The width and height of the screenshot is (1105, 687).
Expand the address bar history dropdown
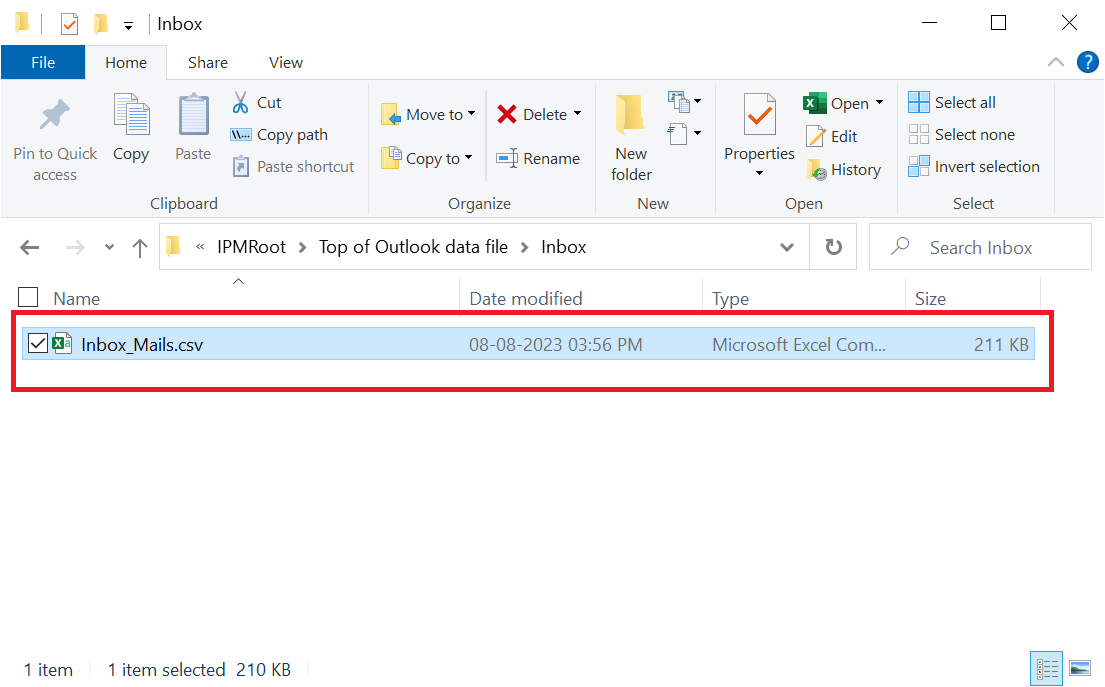point(787,247)
